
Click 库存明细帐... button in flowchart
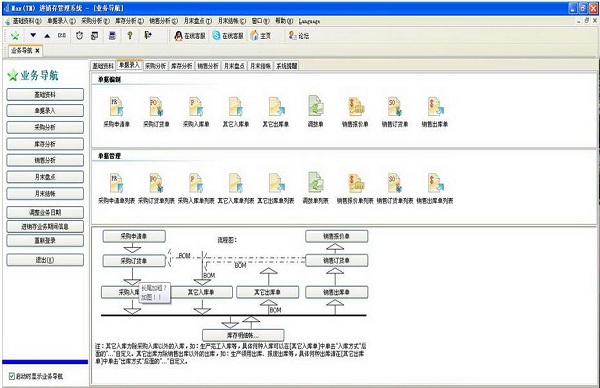[x=243, y=335]
